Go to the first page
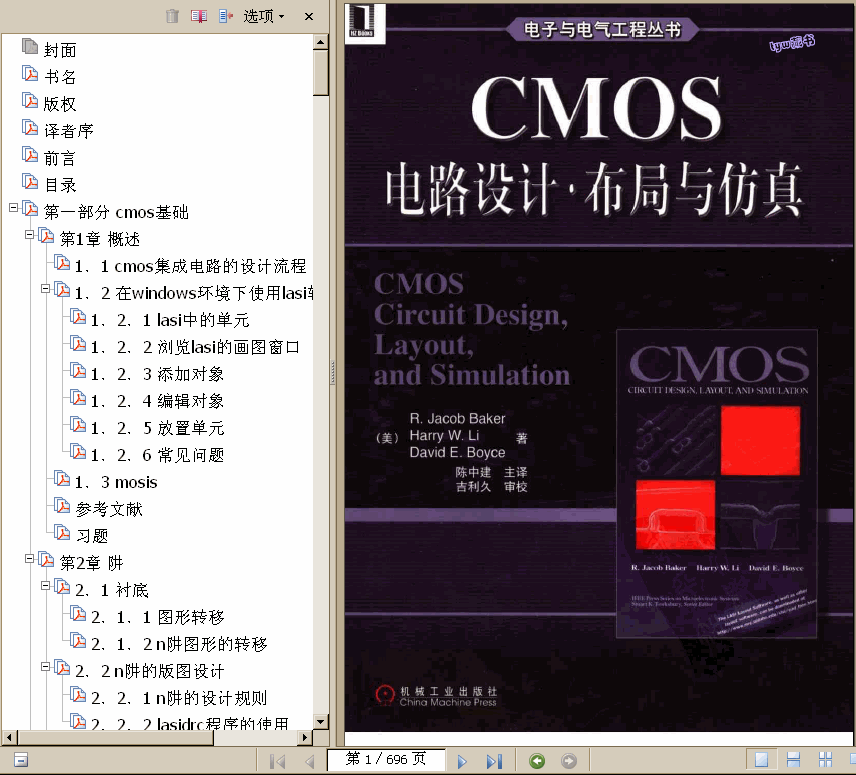This screenshot has width=856, height=775. tap(277, 761)
